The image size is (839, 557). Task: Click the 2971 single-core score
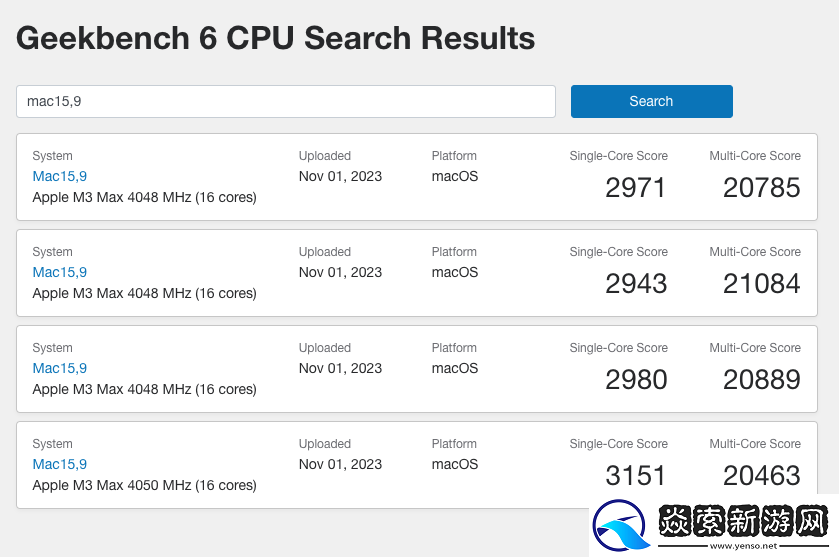(x=636, y=187)
